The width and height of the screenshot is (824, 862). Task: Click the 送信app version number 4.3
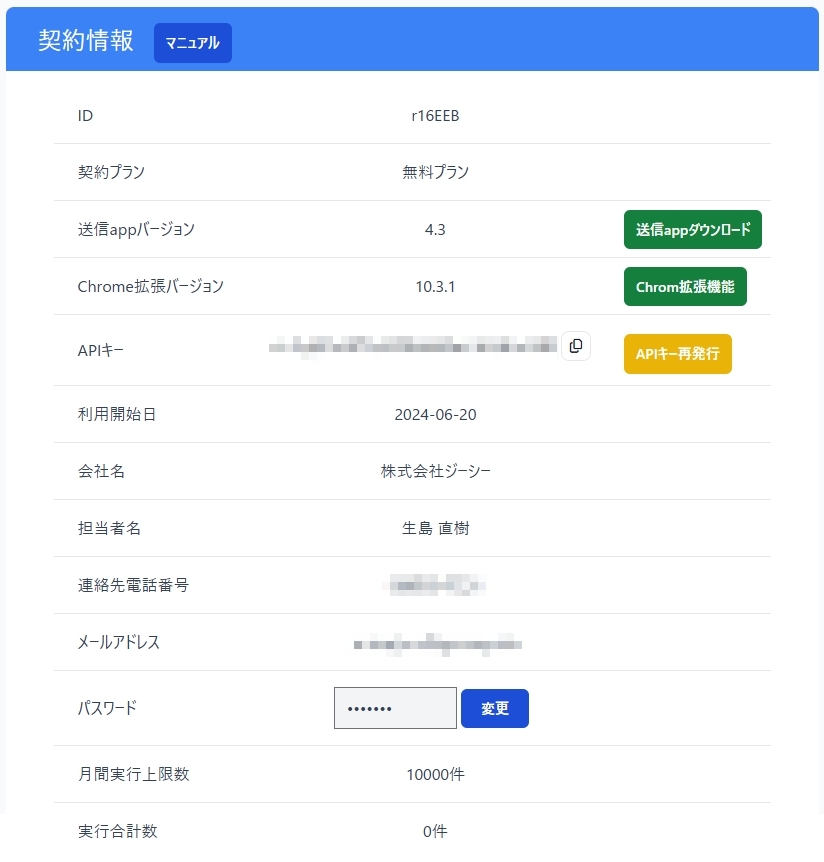click(435, 230)
